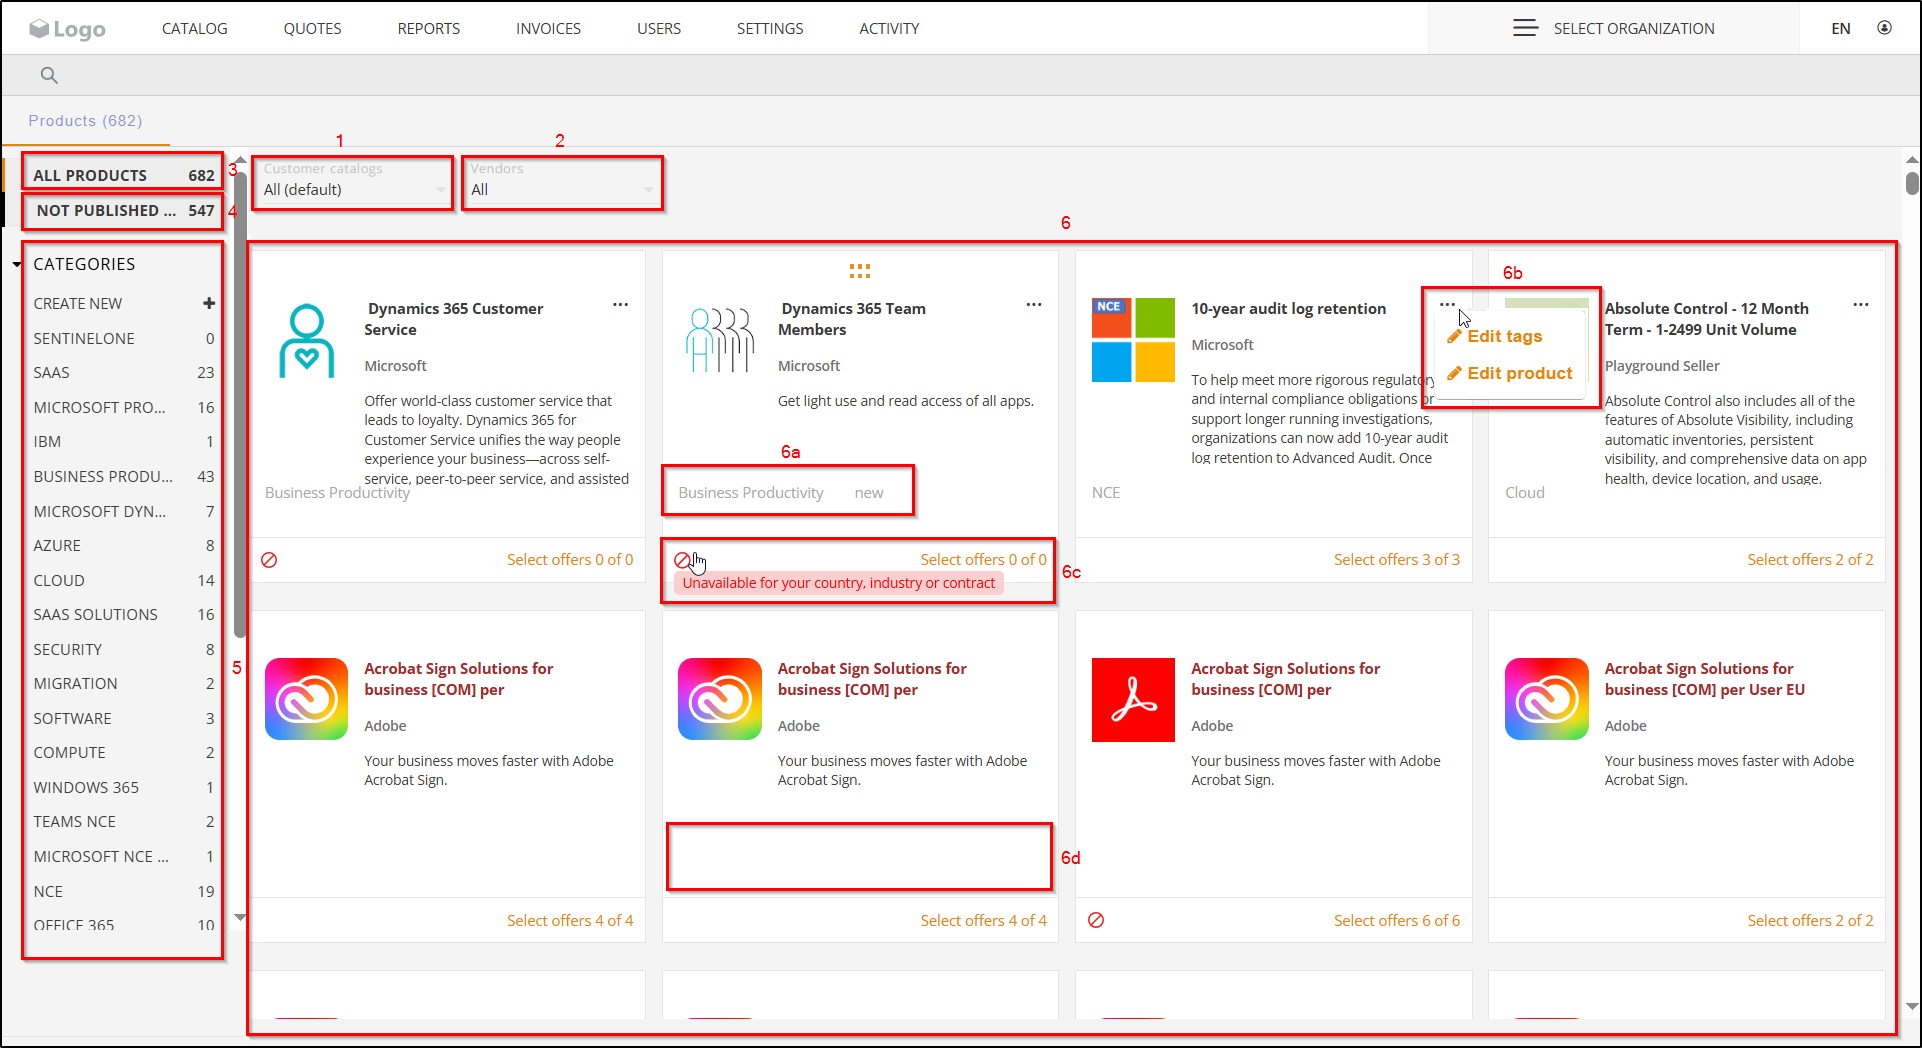This screenshot has width=1922, height=1048.
Task: Open the 10-year audit log retention title
Action: tap(1288, 309)
